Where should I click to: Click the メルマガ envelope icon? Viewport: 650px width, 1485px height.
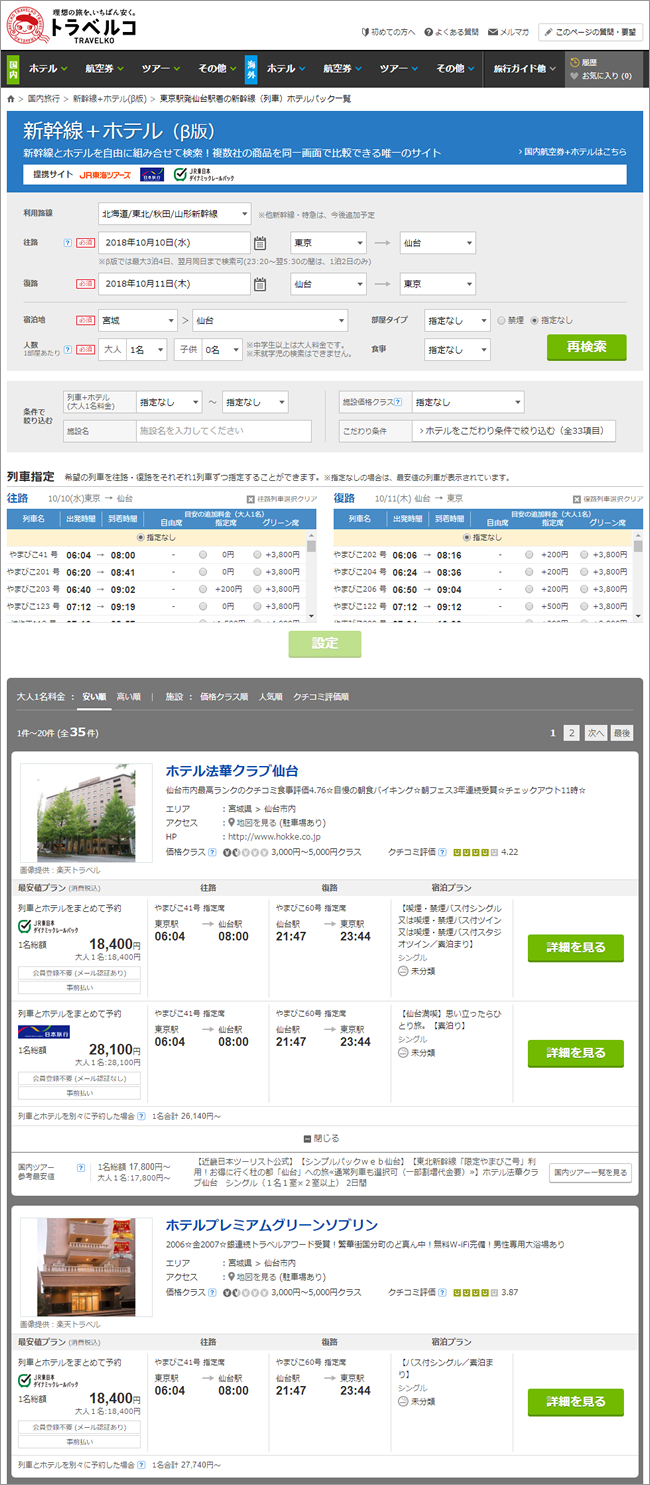tap(492, 33)
